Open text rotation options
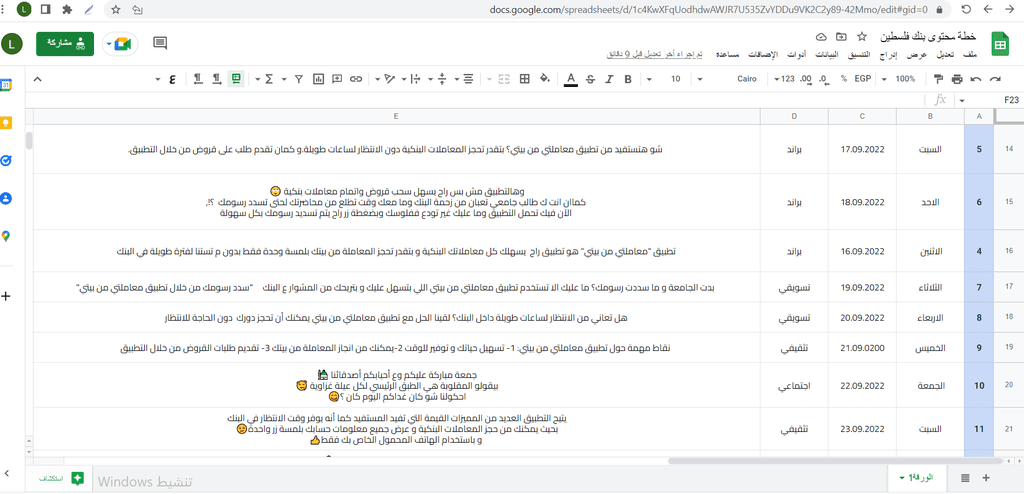1024x494 pixels. [390, 79]
